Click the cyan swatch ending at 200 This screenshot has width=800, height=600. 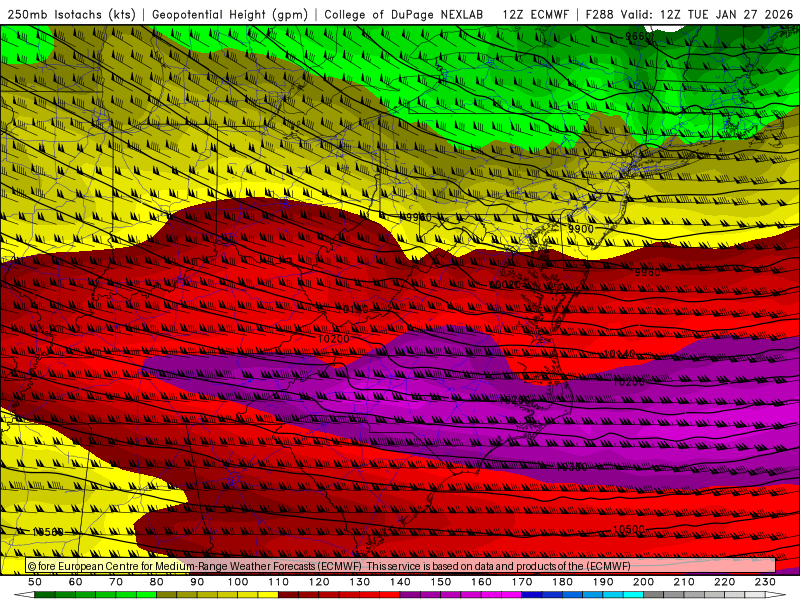[x=633, y=595]
